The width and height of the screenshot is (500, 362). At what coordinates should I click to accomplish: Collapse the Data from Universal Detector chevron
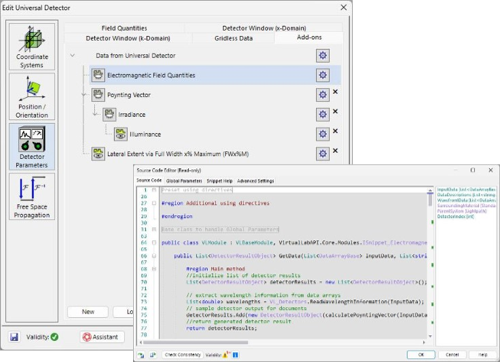pos(72,55)
